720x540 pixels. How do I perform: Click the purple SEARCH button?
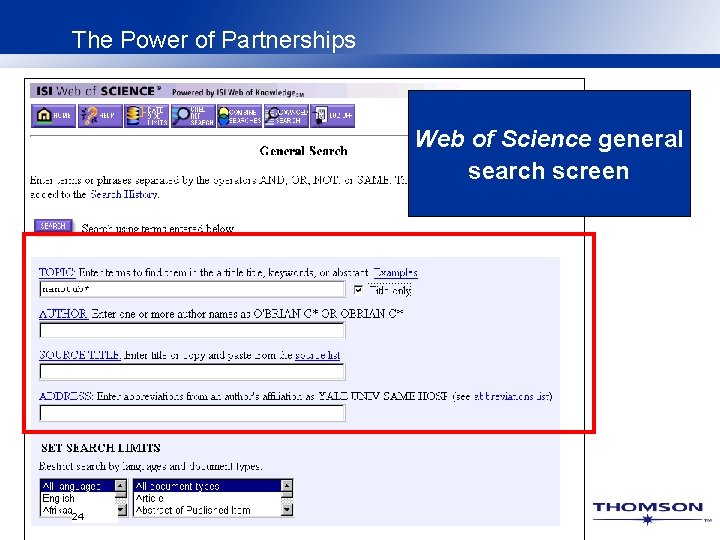(53, 226)
